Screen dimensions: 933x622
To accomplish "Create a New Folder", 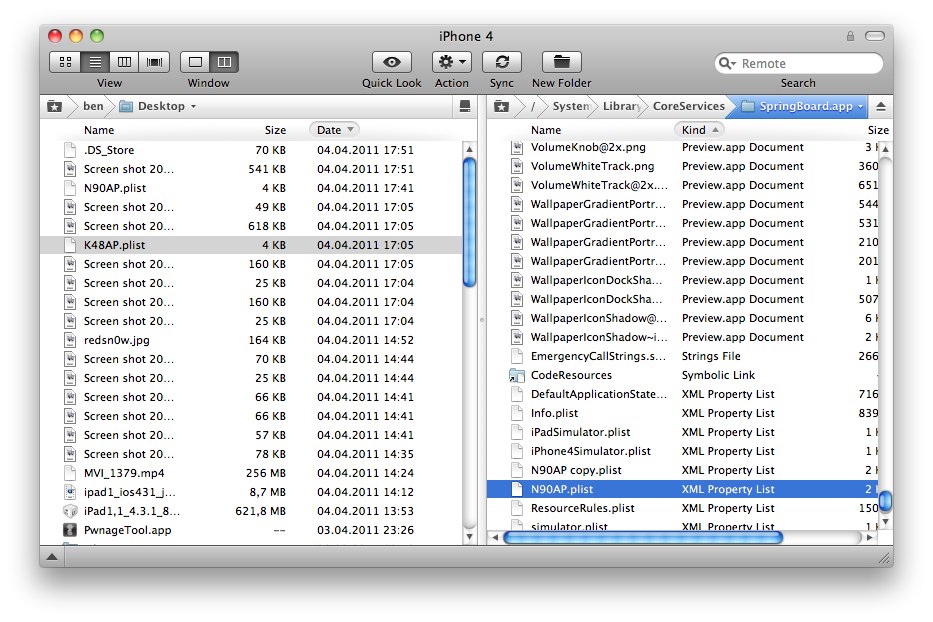I will click(562, 62).
